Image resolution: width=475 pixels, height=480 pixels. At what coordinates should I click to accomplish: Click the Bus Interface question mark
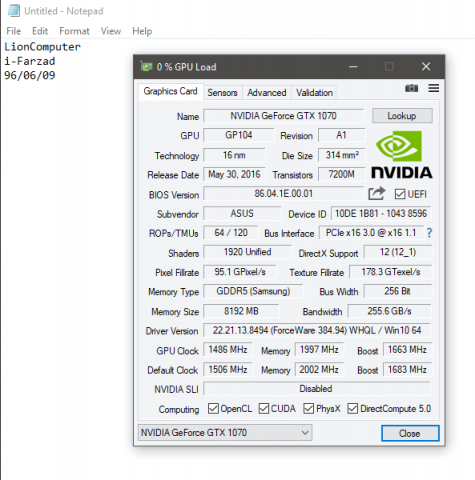(x=429, y=233)
